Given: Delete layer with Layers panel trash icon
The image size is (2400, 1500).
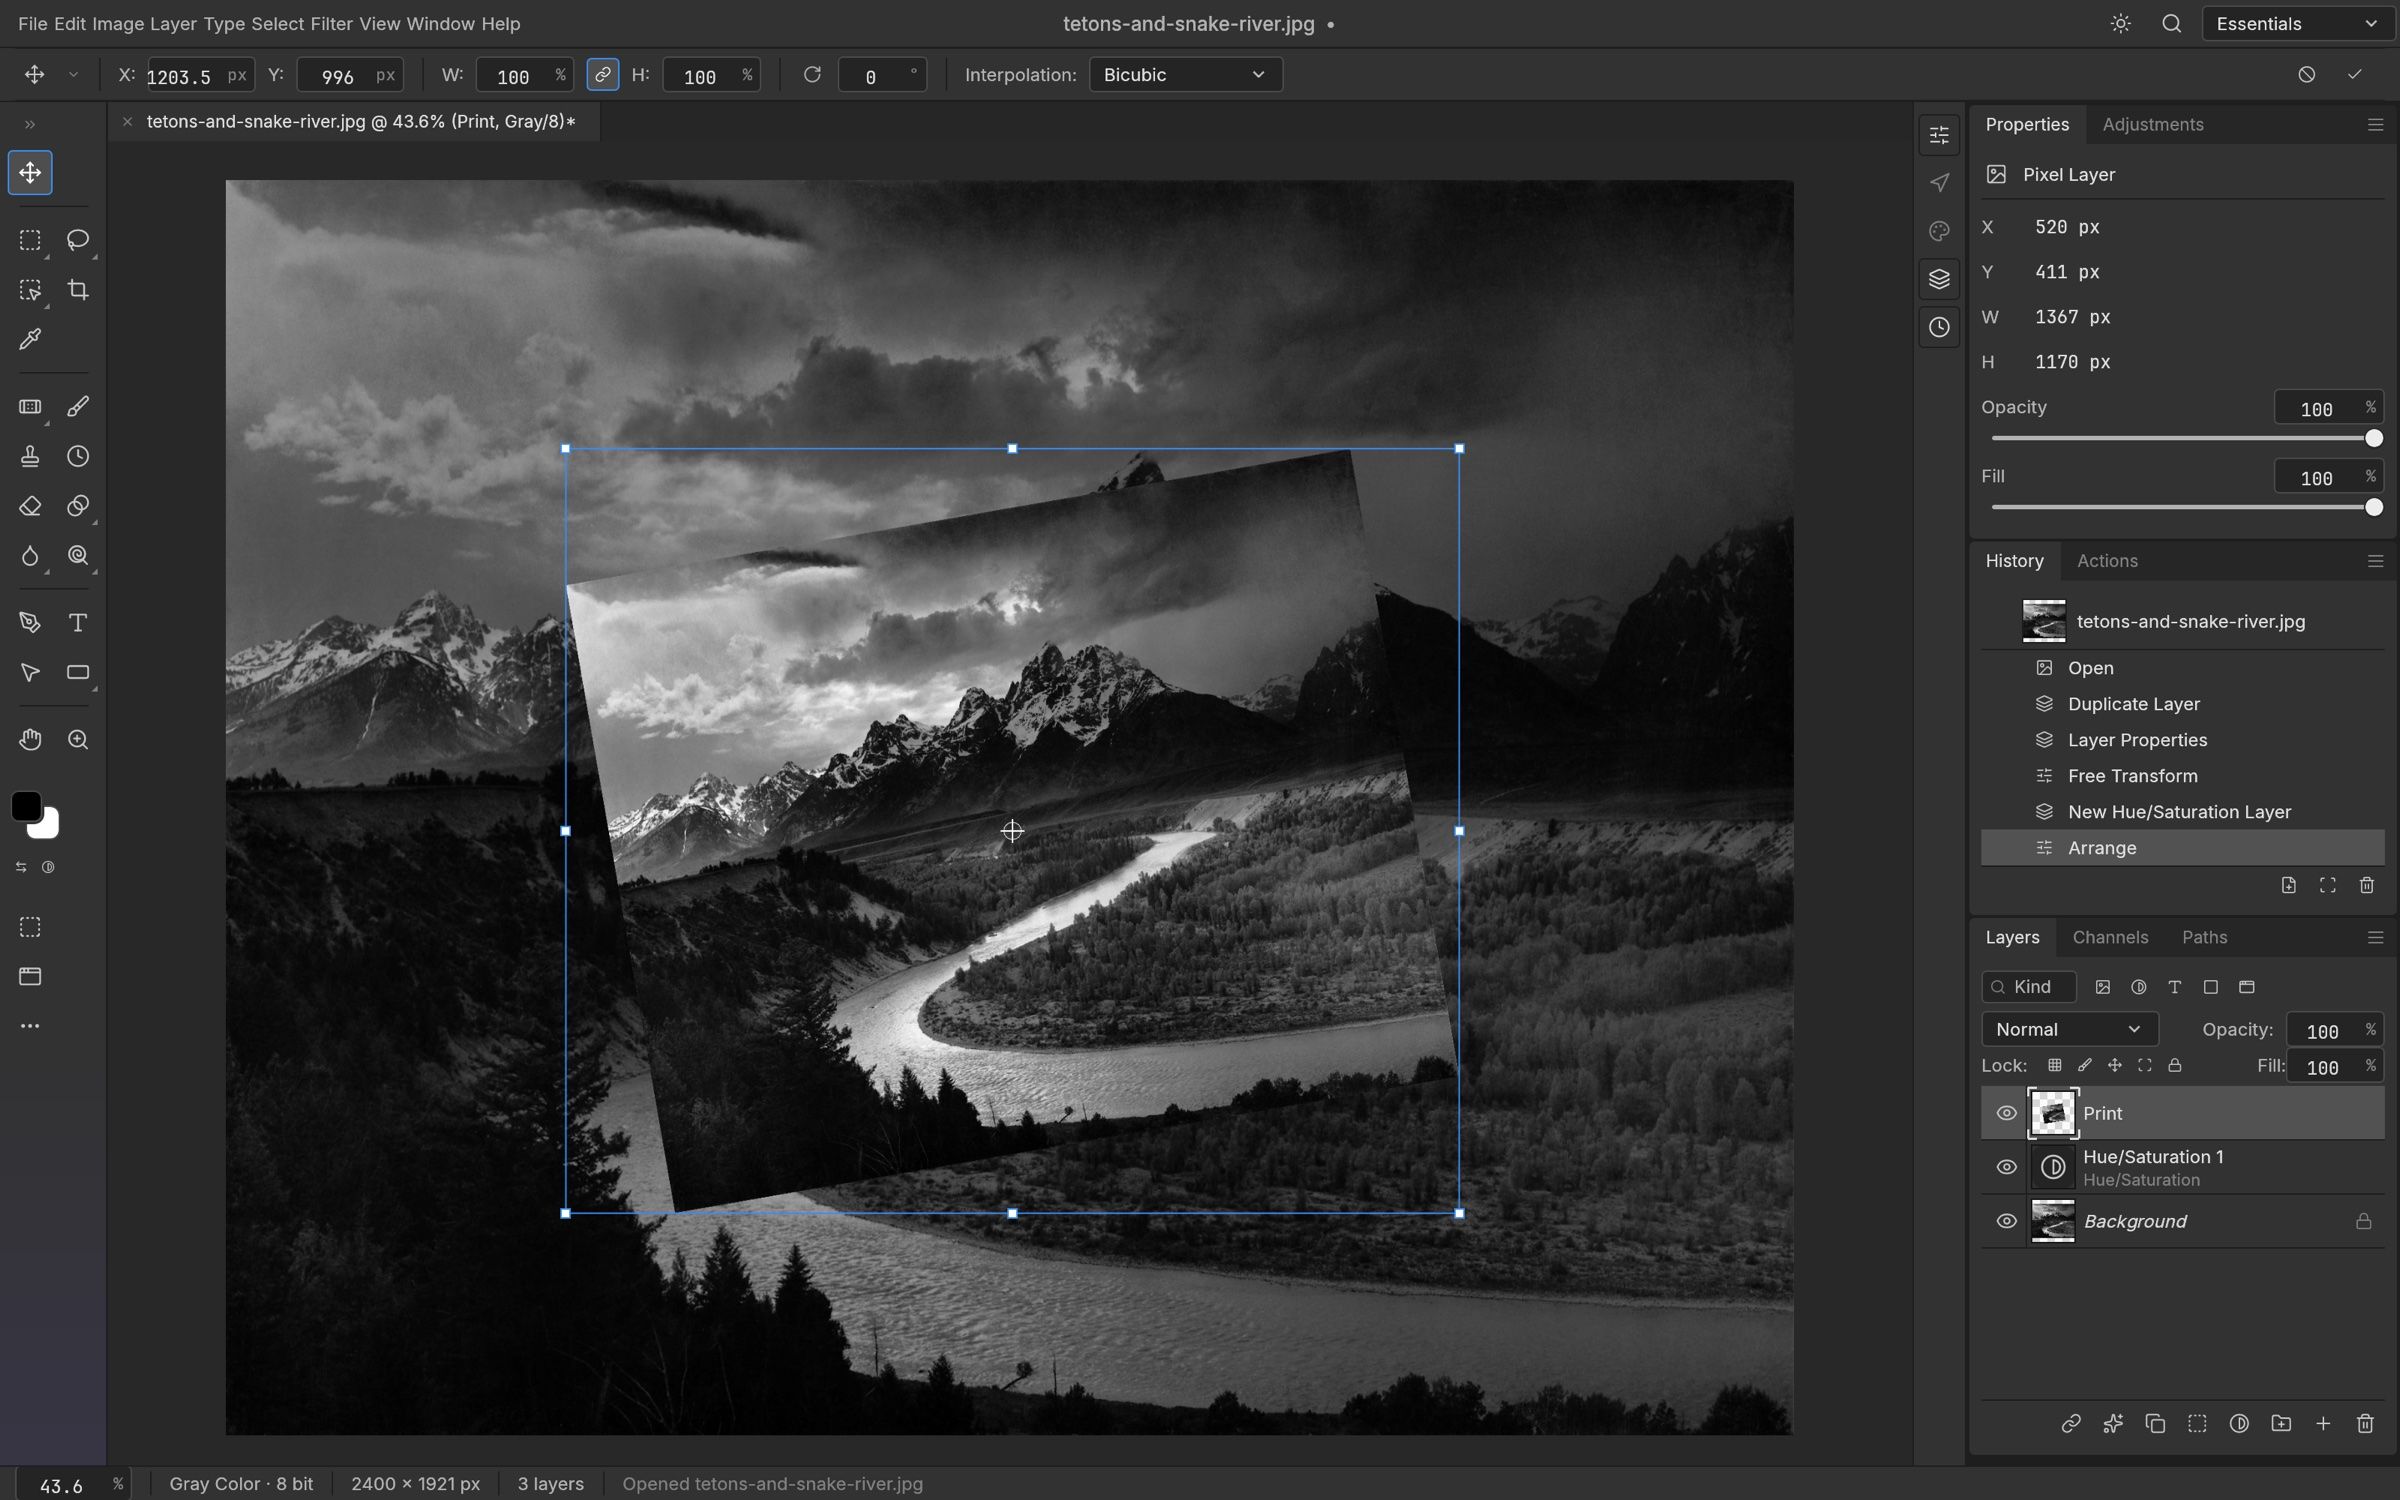Looking at the screenshot, I should click(2365, 1423).
